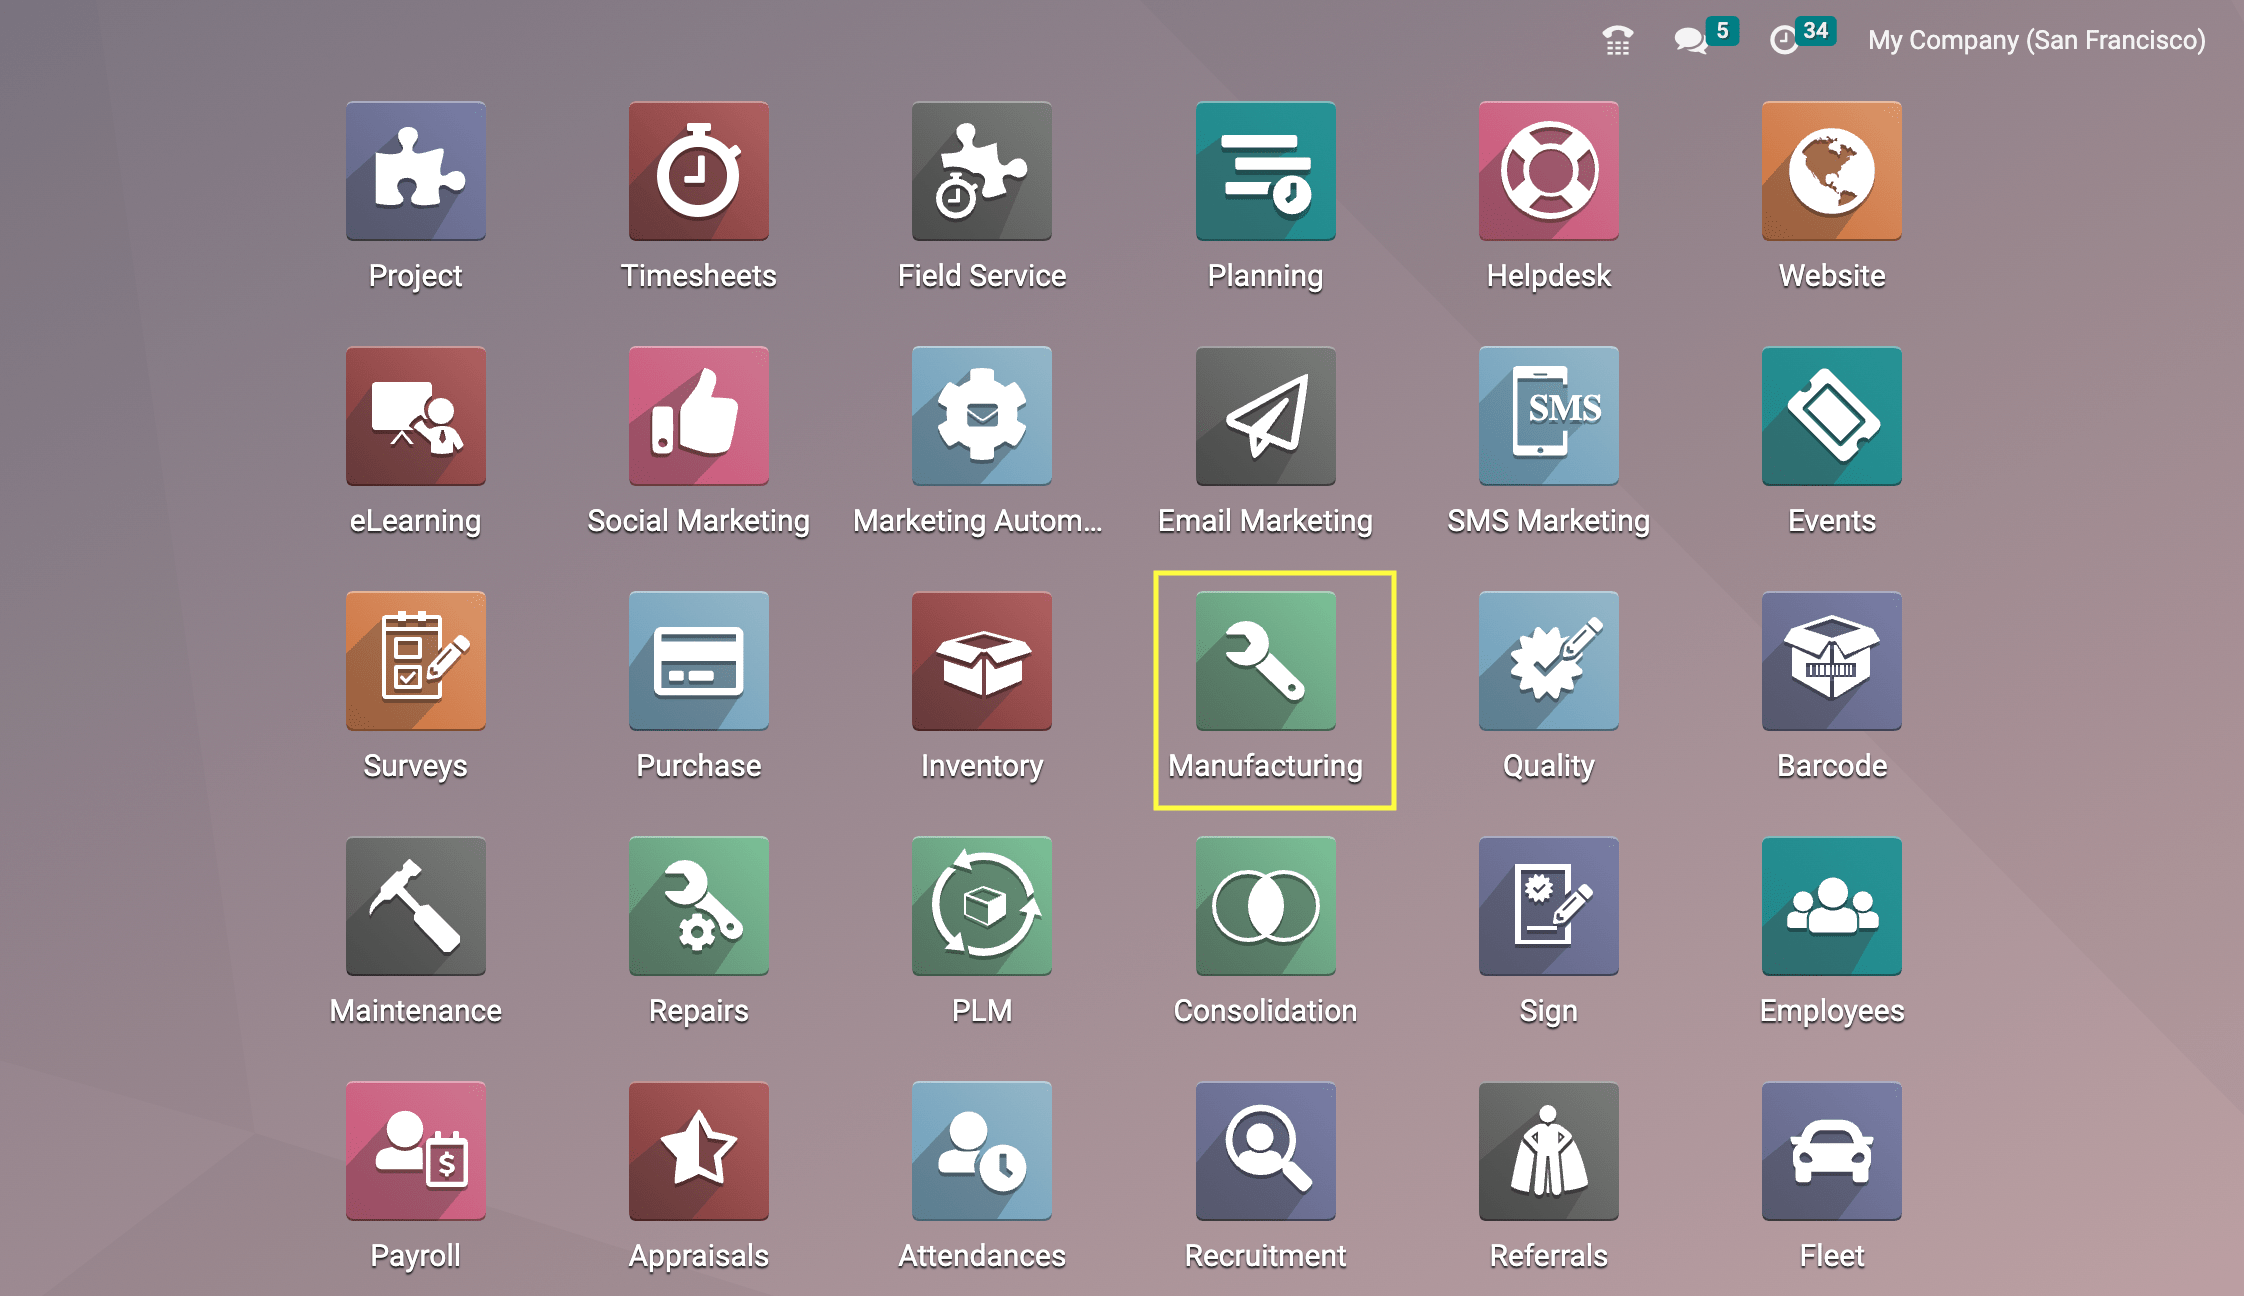Open the Sign app
Screen dimensions: 2244x1296
1548,906
